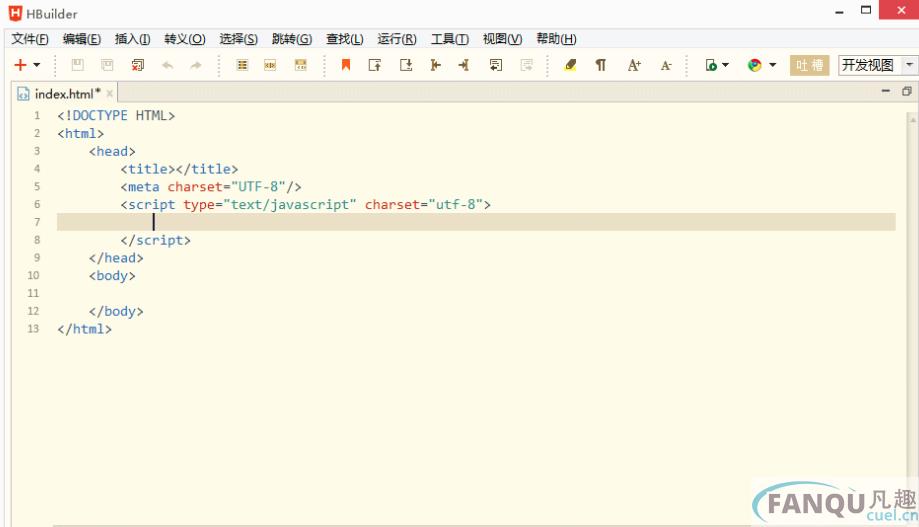Toggle the word wrap icon
The height and width of the screenshot is (527, 919).
tap(496, 65)
